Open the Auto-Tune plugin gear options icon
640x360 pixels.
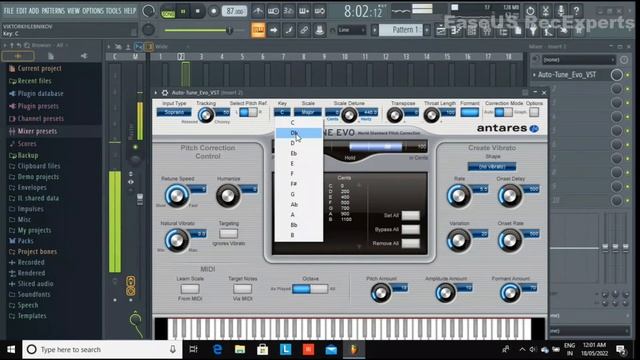pos(164,93)
